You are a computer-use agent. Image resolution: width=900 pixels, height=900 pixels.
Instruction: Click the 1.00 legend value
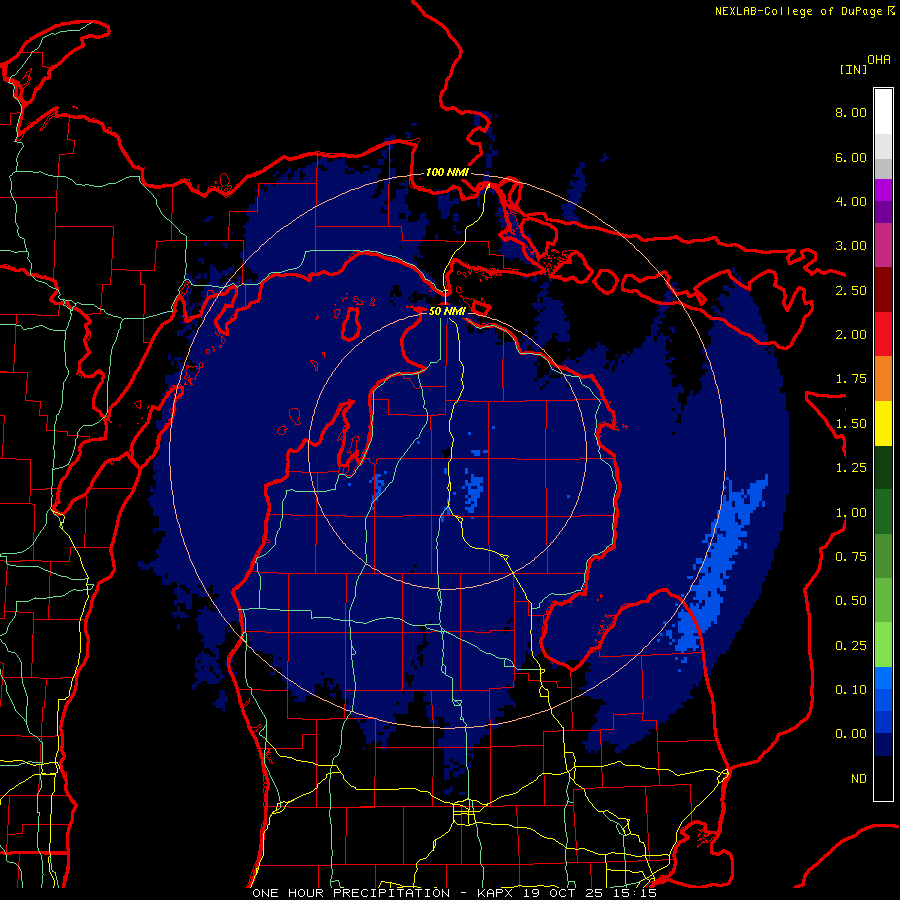pos(851,513)
